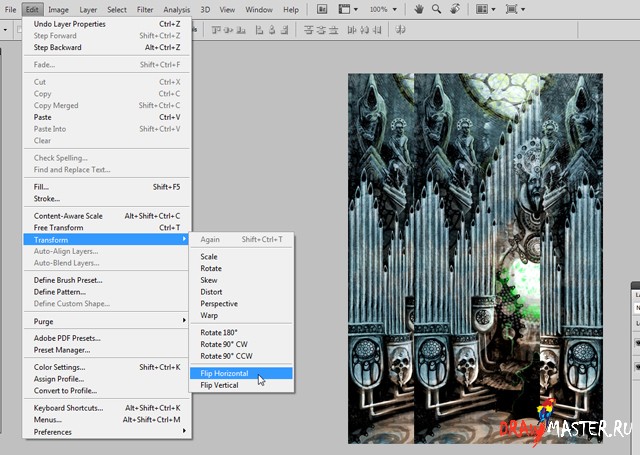Click Align Bottom Edges icon
Viewport: 640px width, 455px height.
point(241,30)
